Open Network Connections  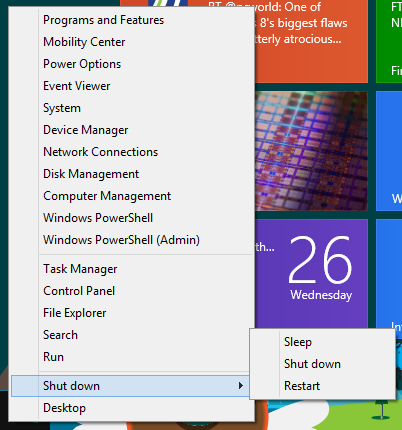(101, 152)
